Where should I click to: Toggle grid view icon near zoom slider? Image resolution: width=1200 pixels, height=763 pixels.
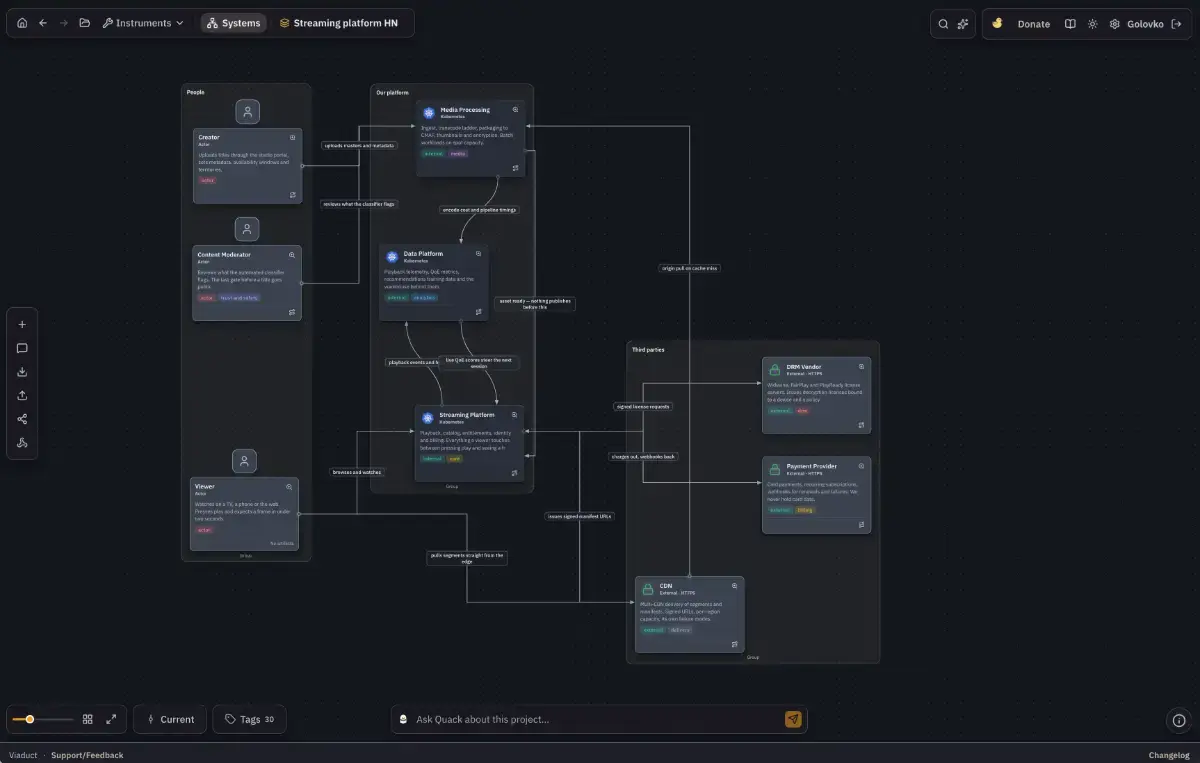coord(88,719)
